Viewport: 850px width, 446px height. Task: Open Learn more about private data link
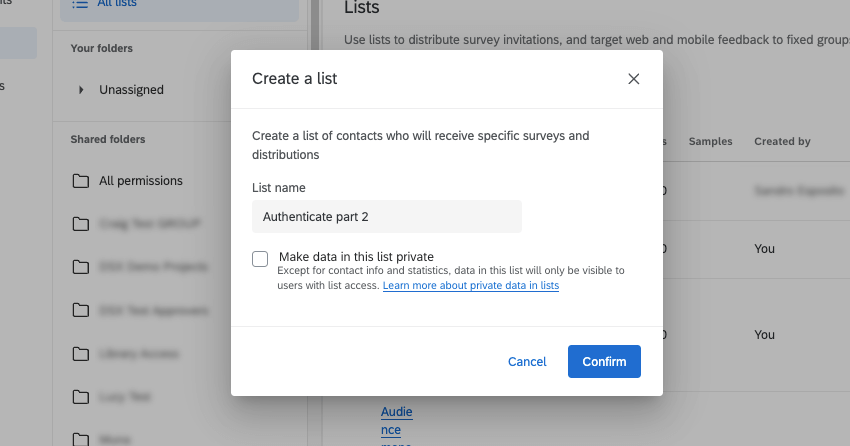pyautogui.click(x=470, y=286)
